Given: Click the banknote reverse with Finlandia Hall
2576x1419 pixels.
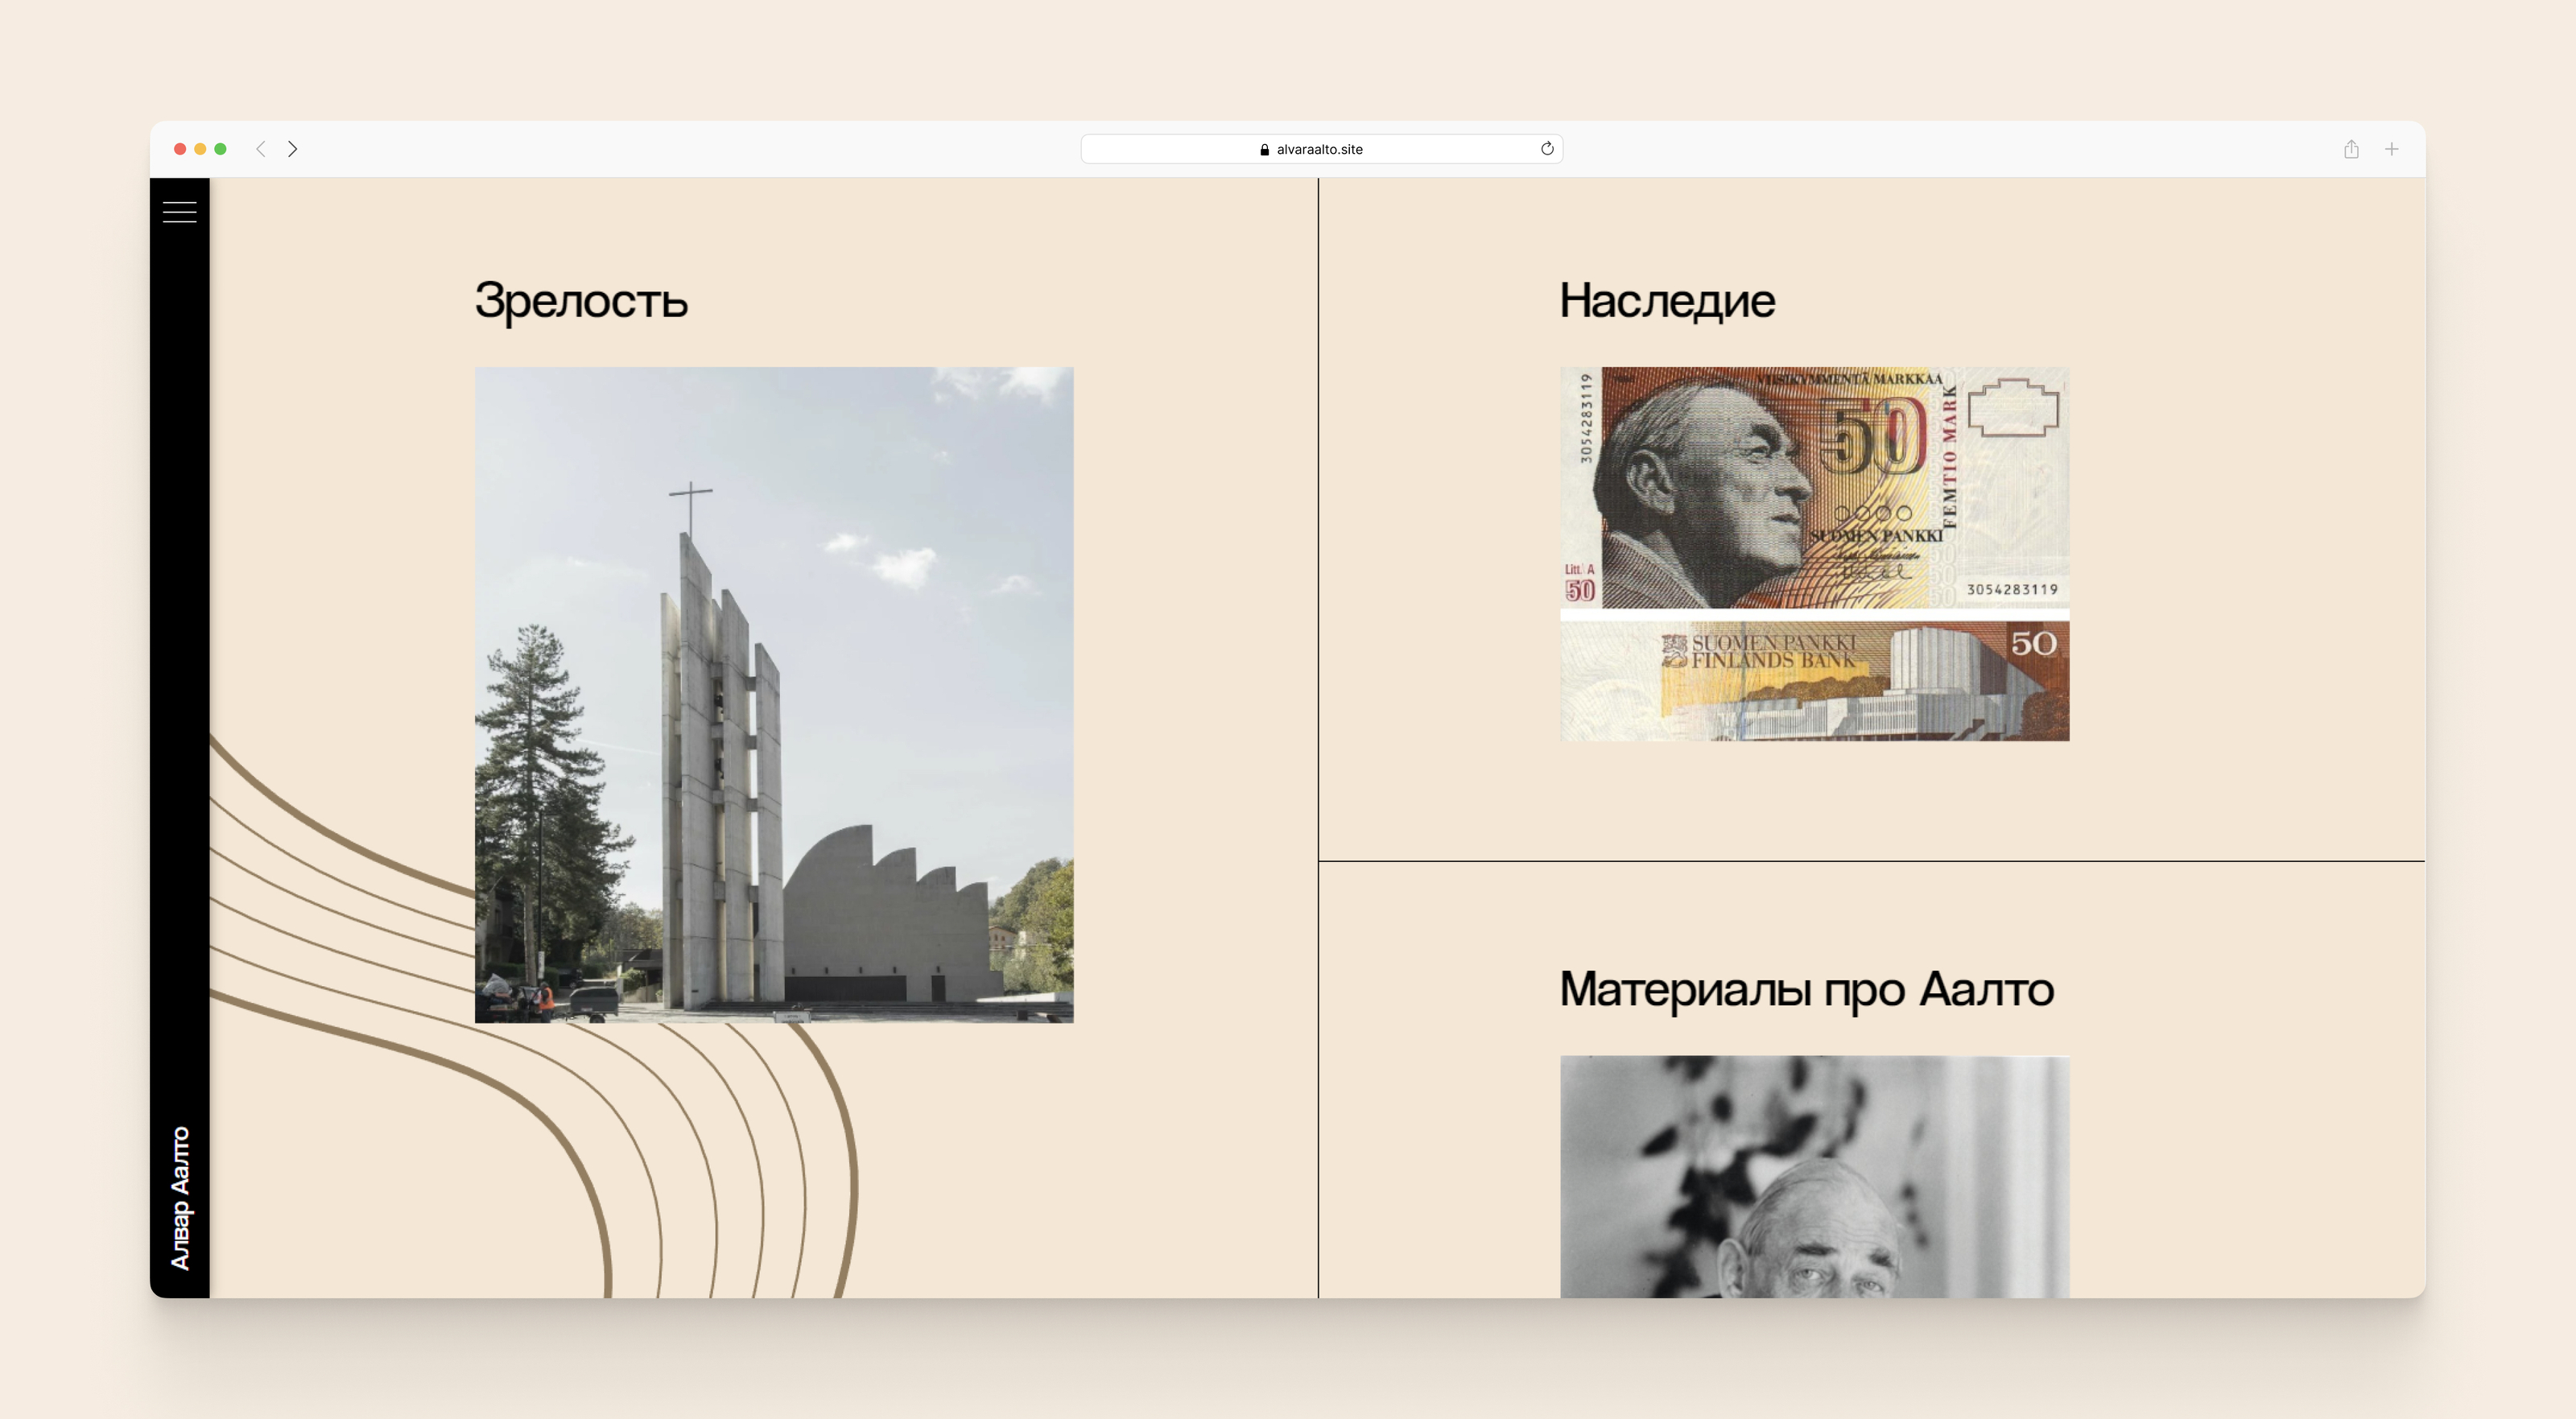Looking at the screenshot, I should [1814, 681].
